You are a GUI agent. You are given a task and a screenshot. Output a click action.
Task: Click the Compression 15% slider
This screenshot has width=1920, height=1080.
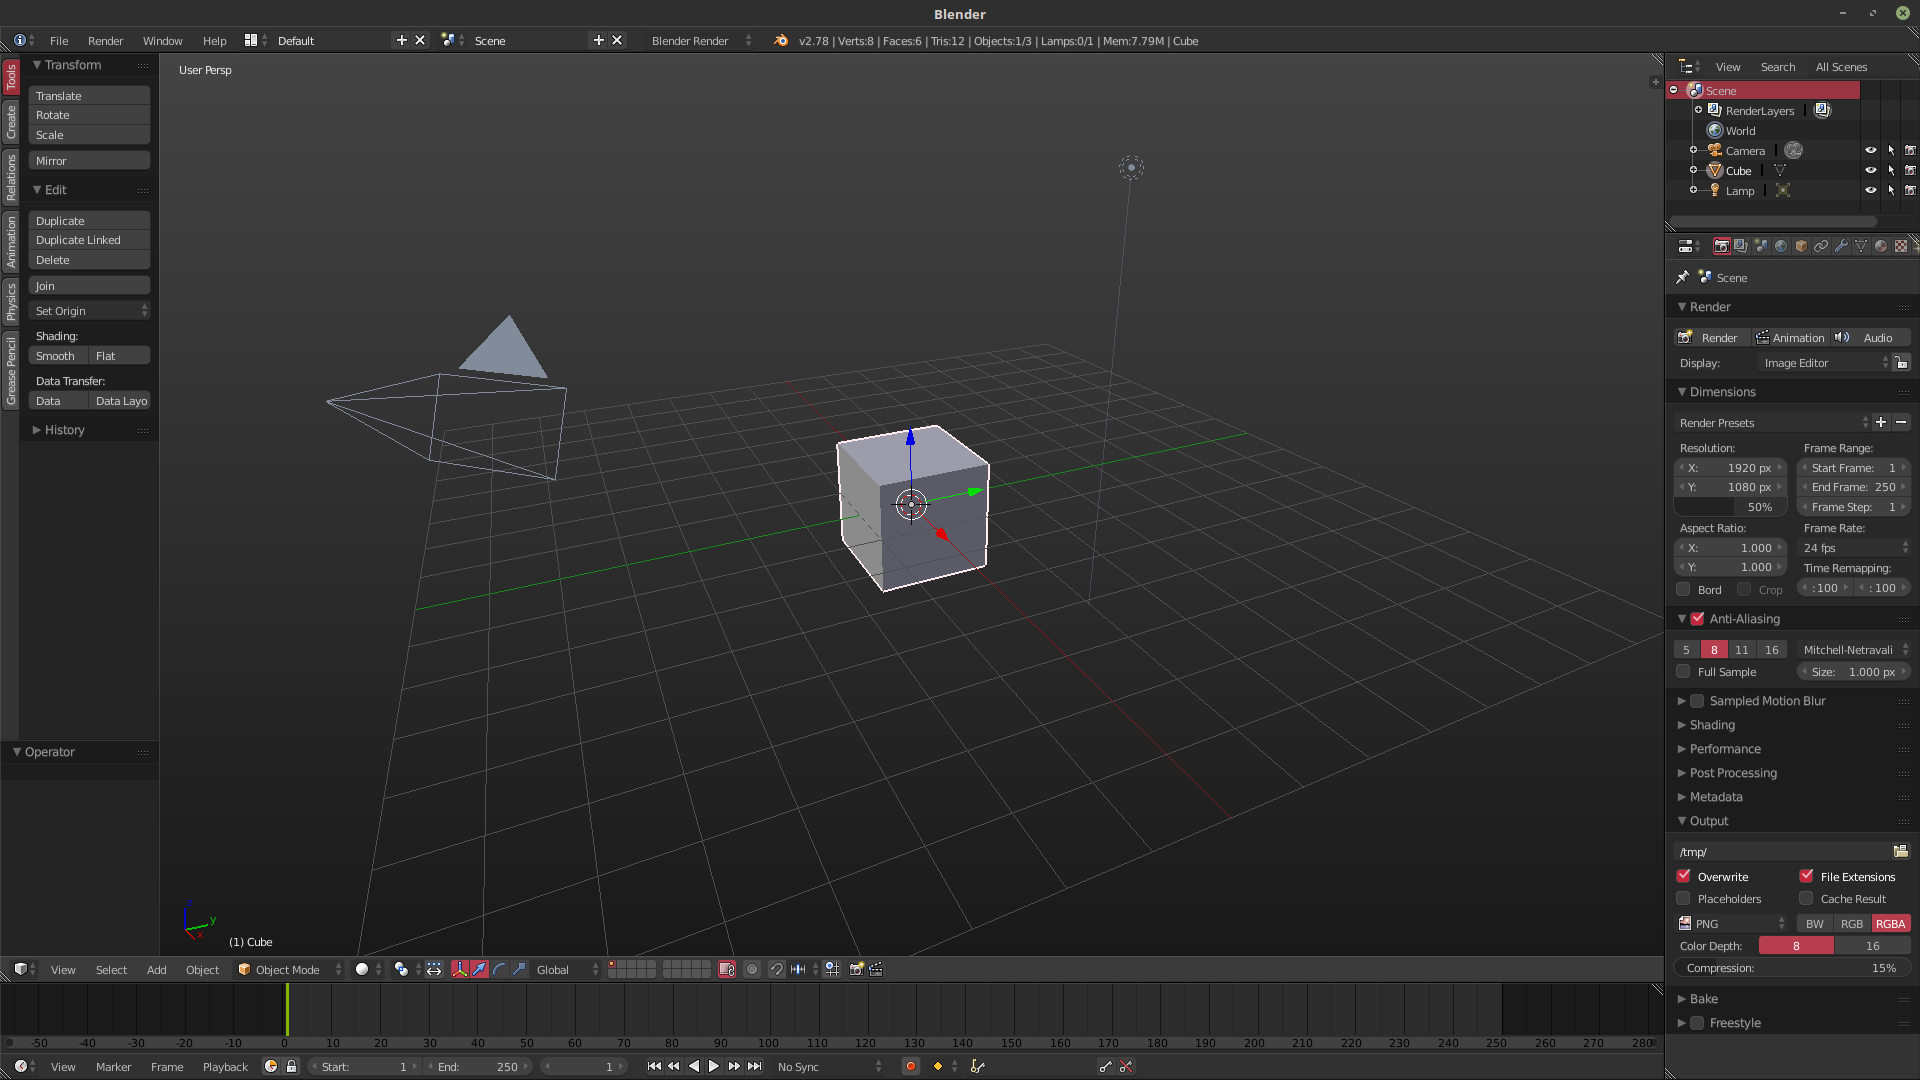tap(1792, 968)
